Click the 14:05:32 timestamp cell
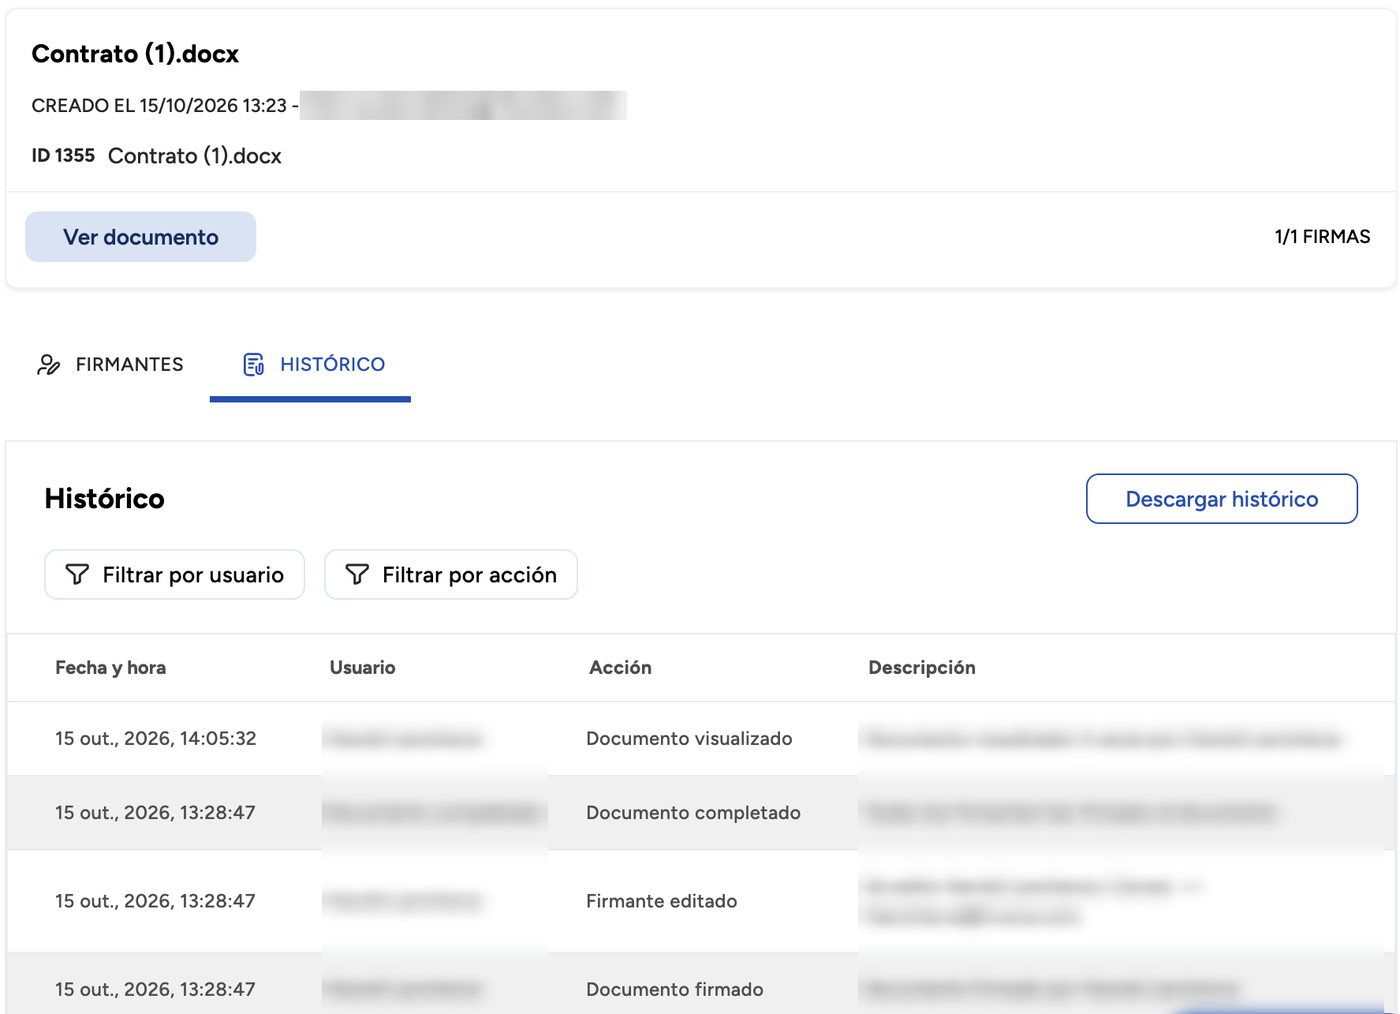This screenshot has height=1014, width=1400. point(156,739)
